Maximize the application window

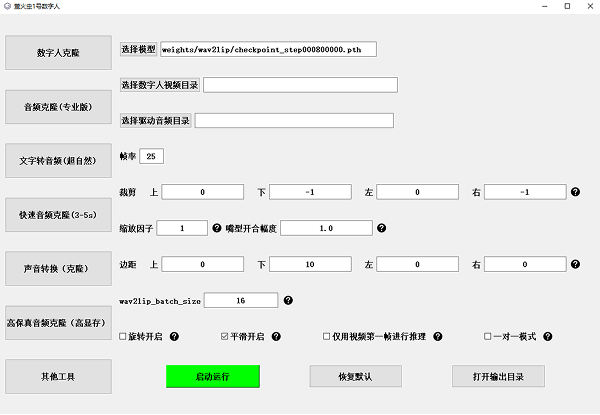pyautogui.click(x=567, y=6)
